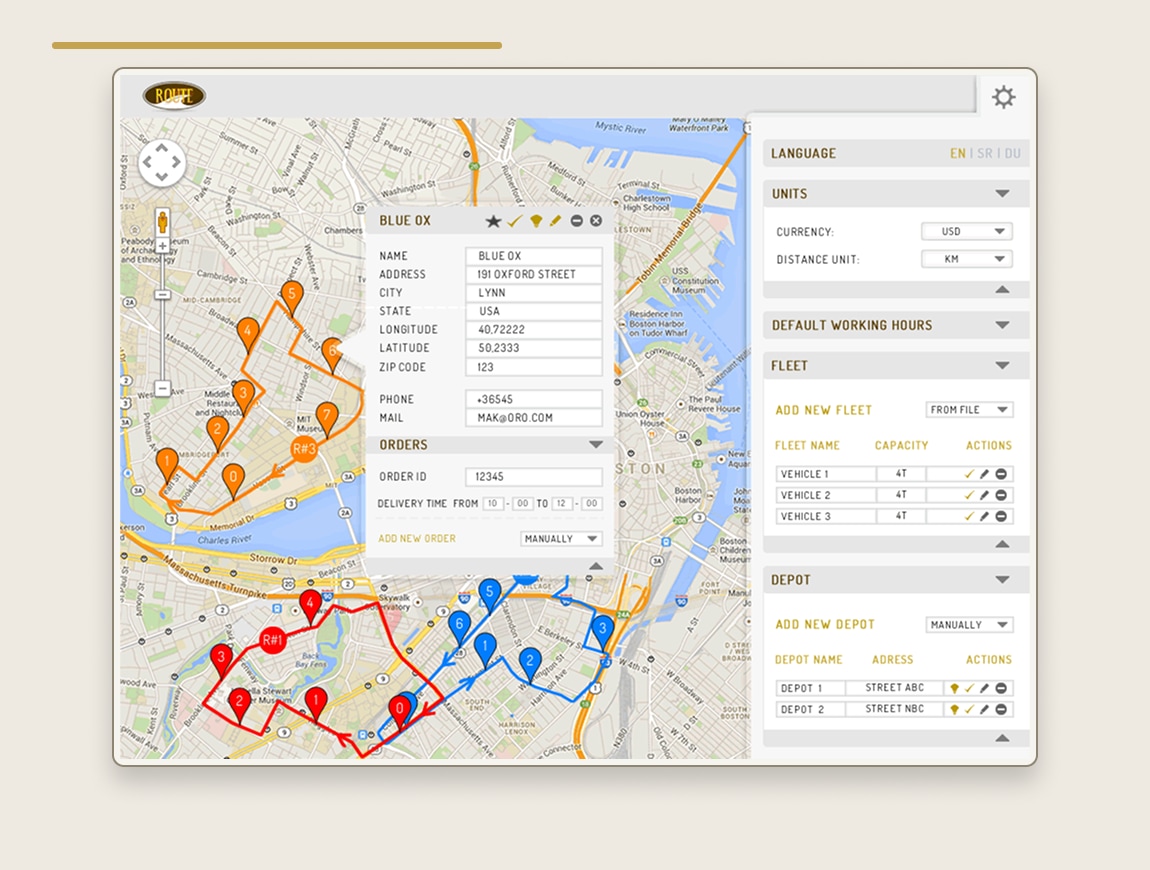Click the checkmark icon in Blue Ox header
1150x870 pixels.
pos(515,221)
